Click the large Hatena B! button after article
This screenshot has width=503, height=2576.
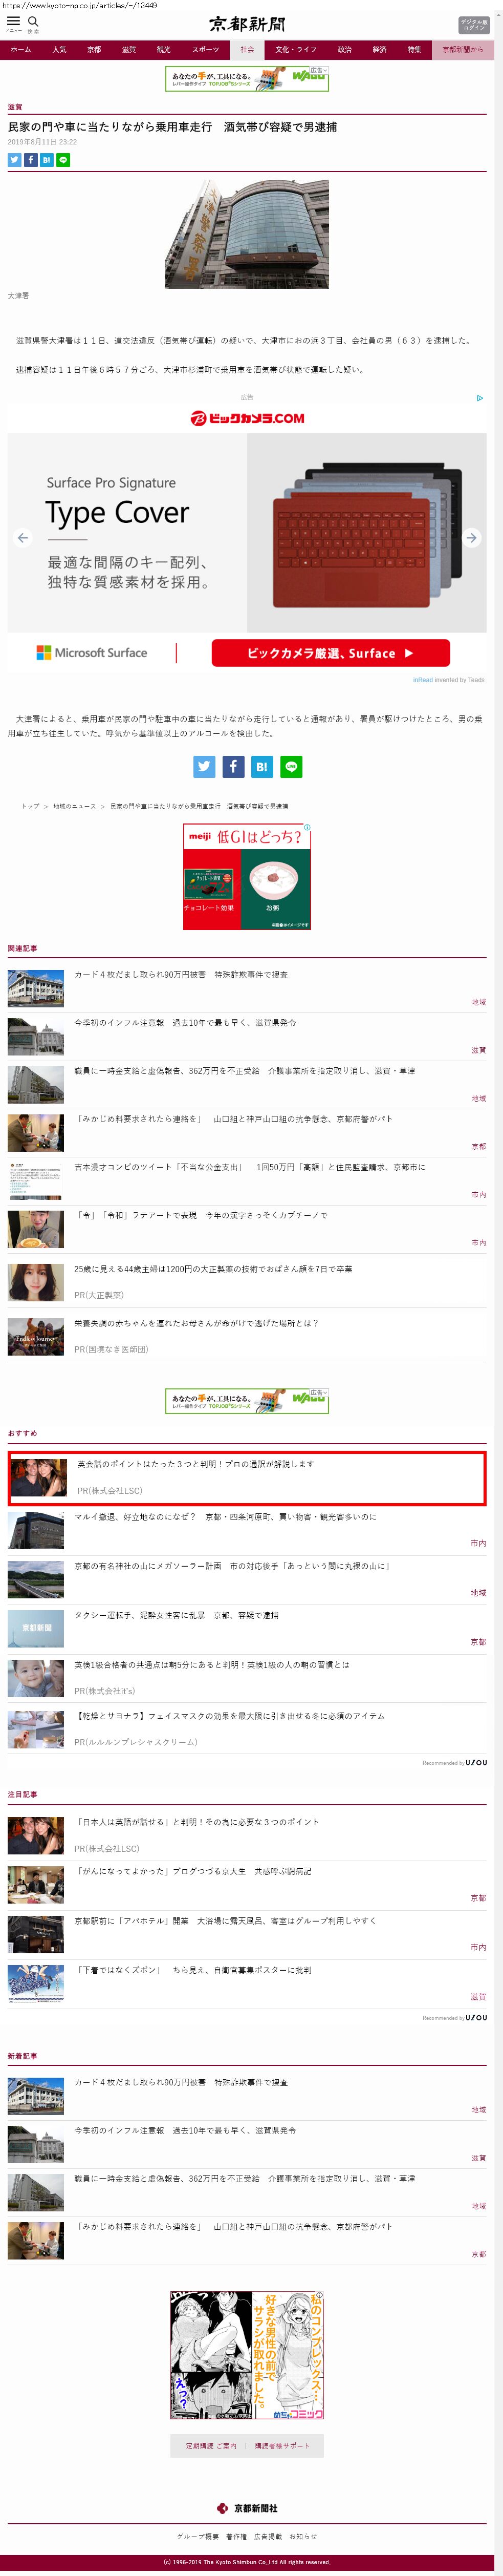point(261,766)
